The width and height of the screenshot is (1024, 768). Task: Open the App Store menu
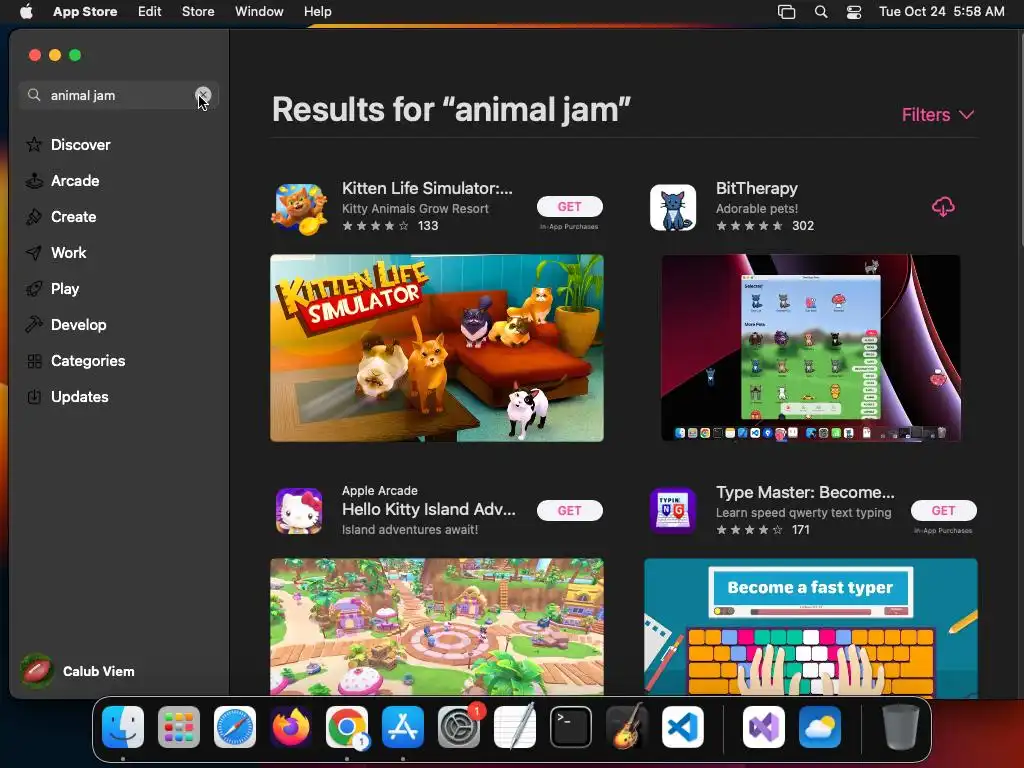[x=85, y=12]
